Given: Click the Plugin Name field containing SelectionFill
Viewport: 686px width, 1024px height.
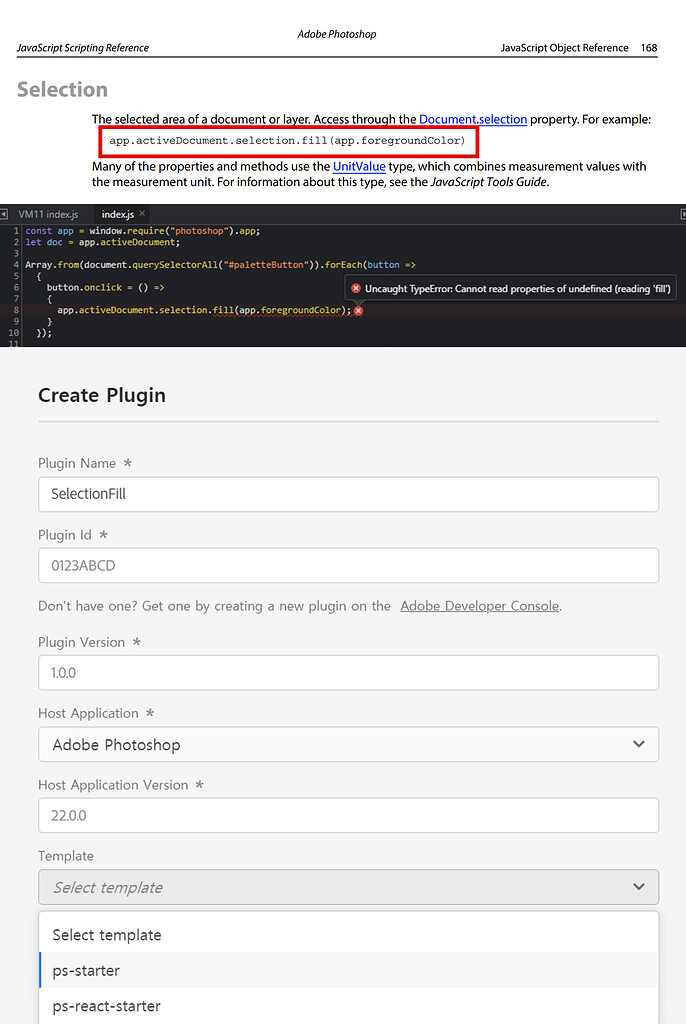Looking at the screenshot, I should coord(348,494).
